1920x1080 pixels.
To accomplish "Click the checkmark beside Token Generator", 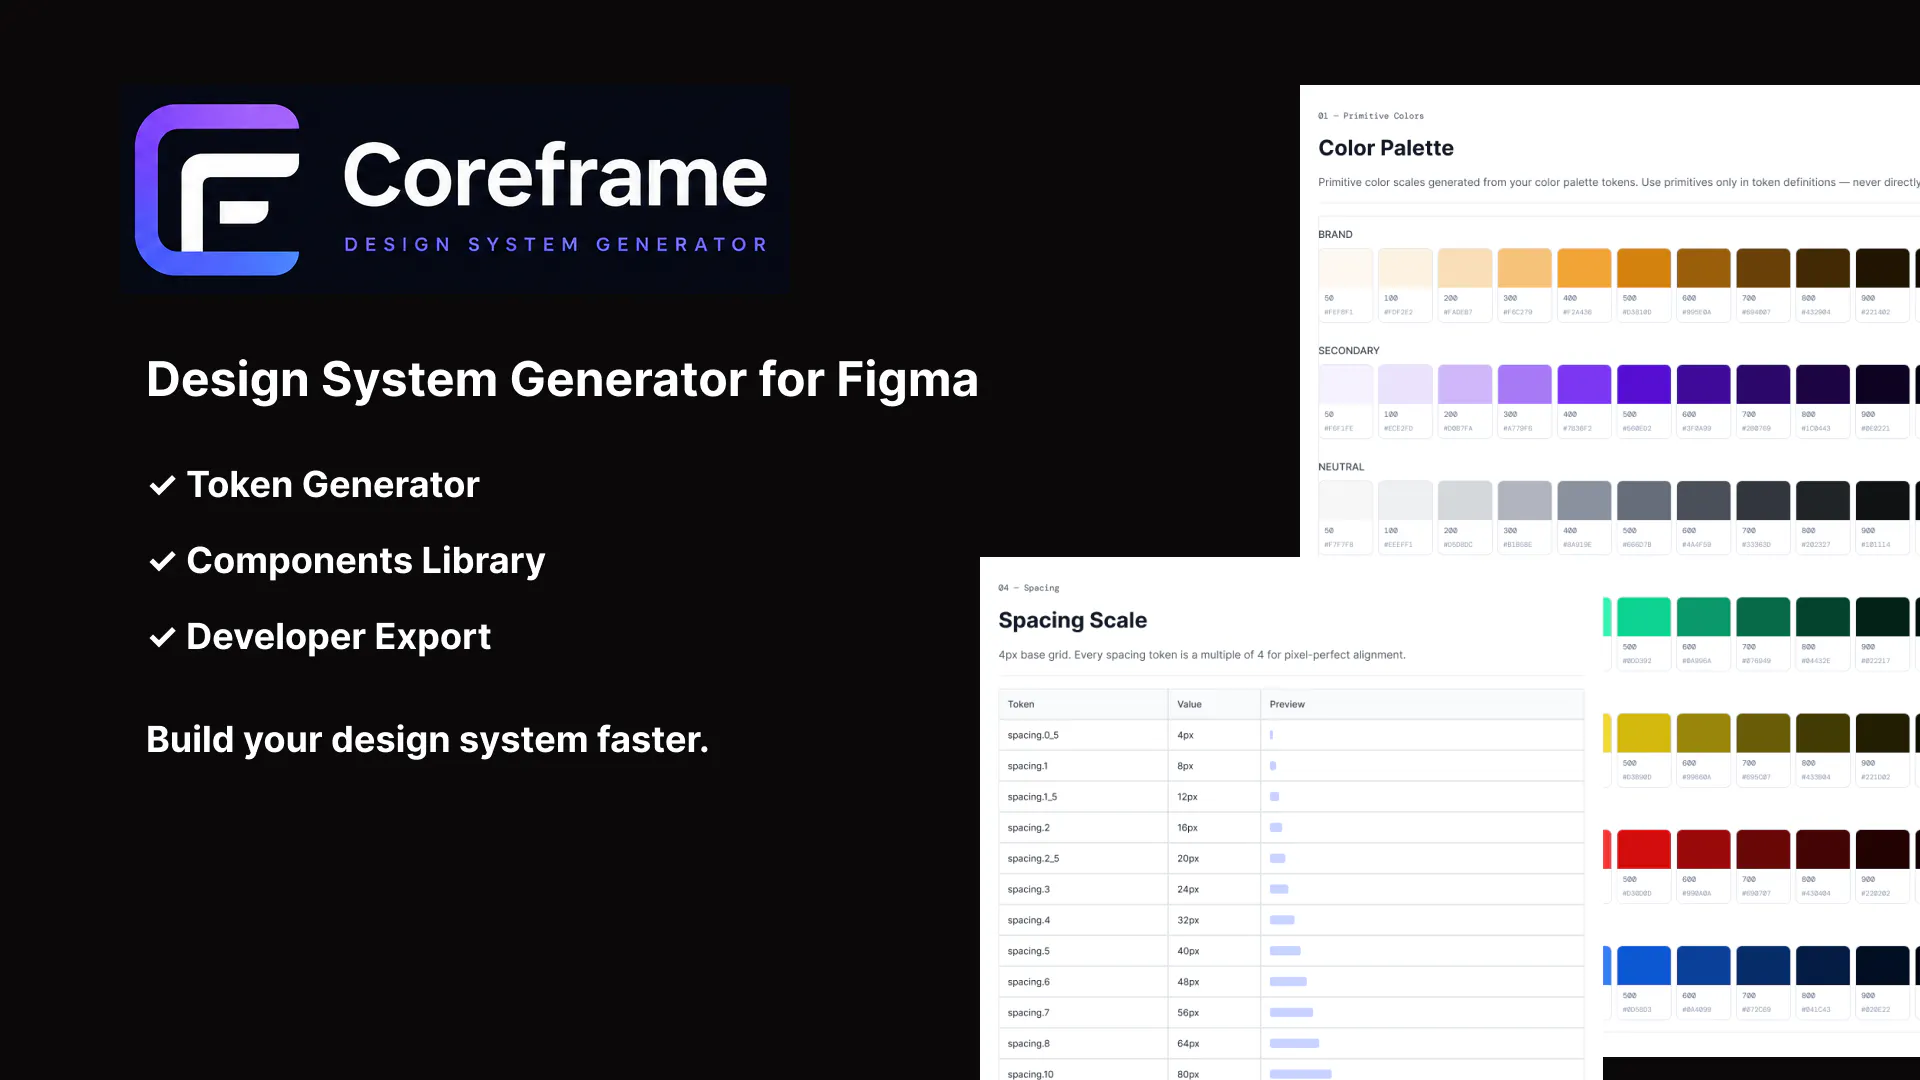I will pos(162,486).
